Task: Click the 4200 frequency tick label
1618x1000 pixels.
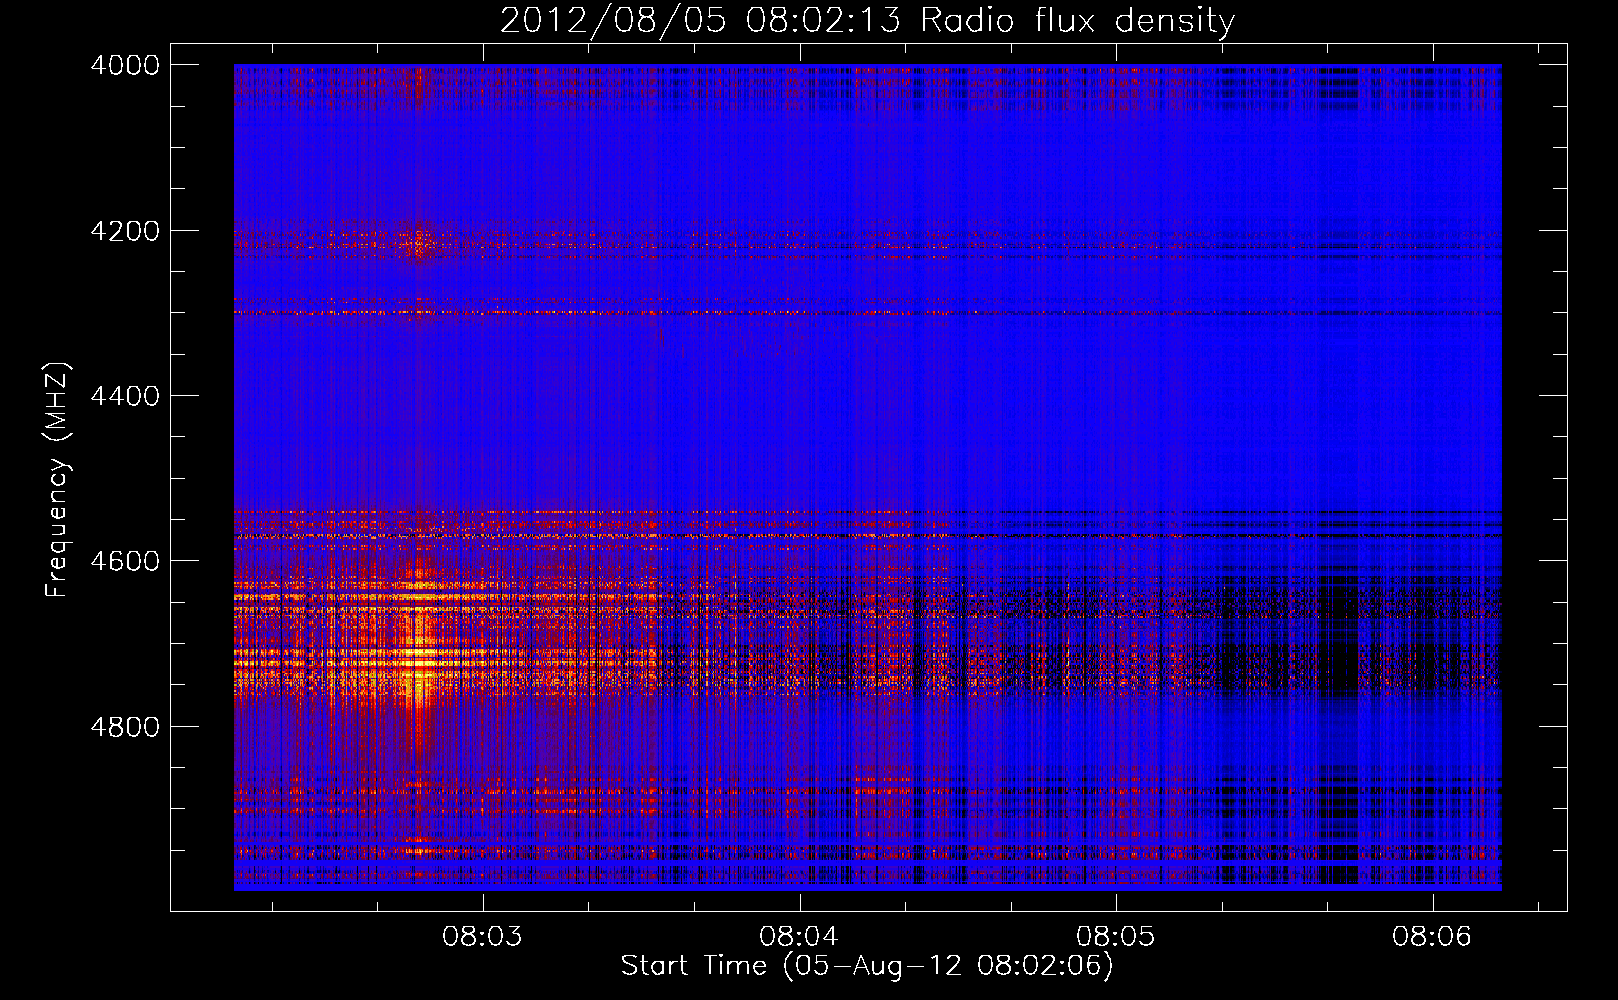Action: (125, 231)
